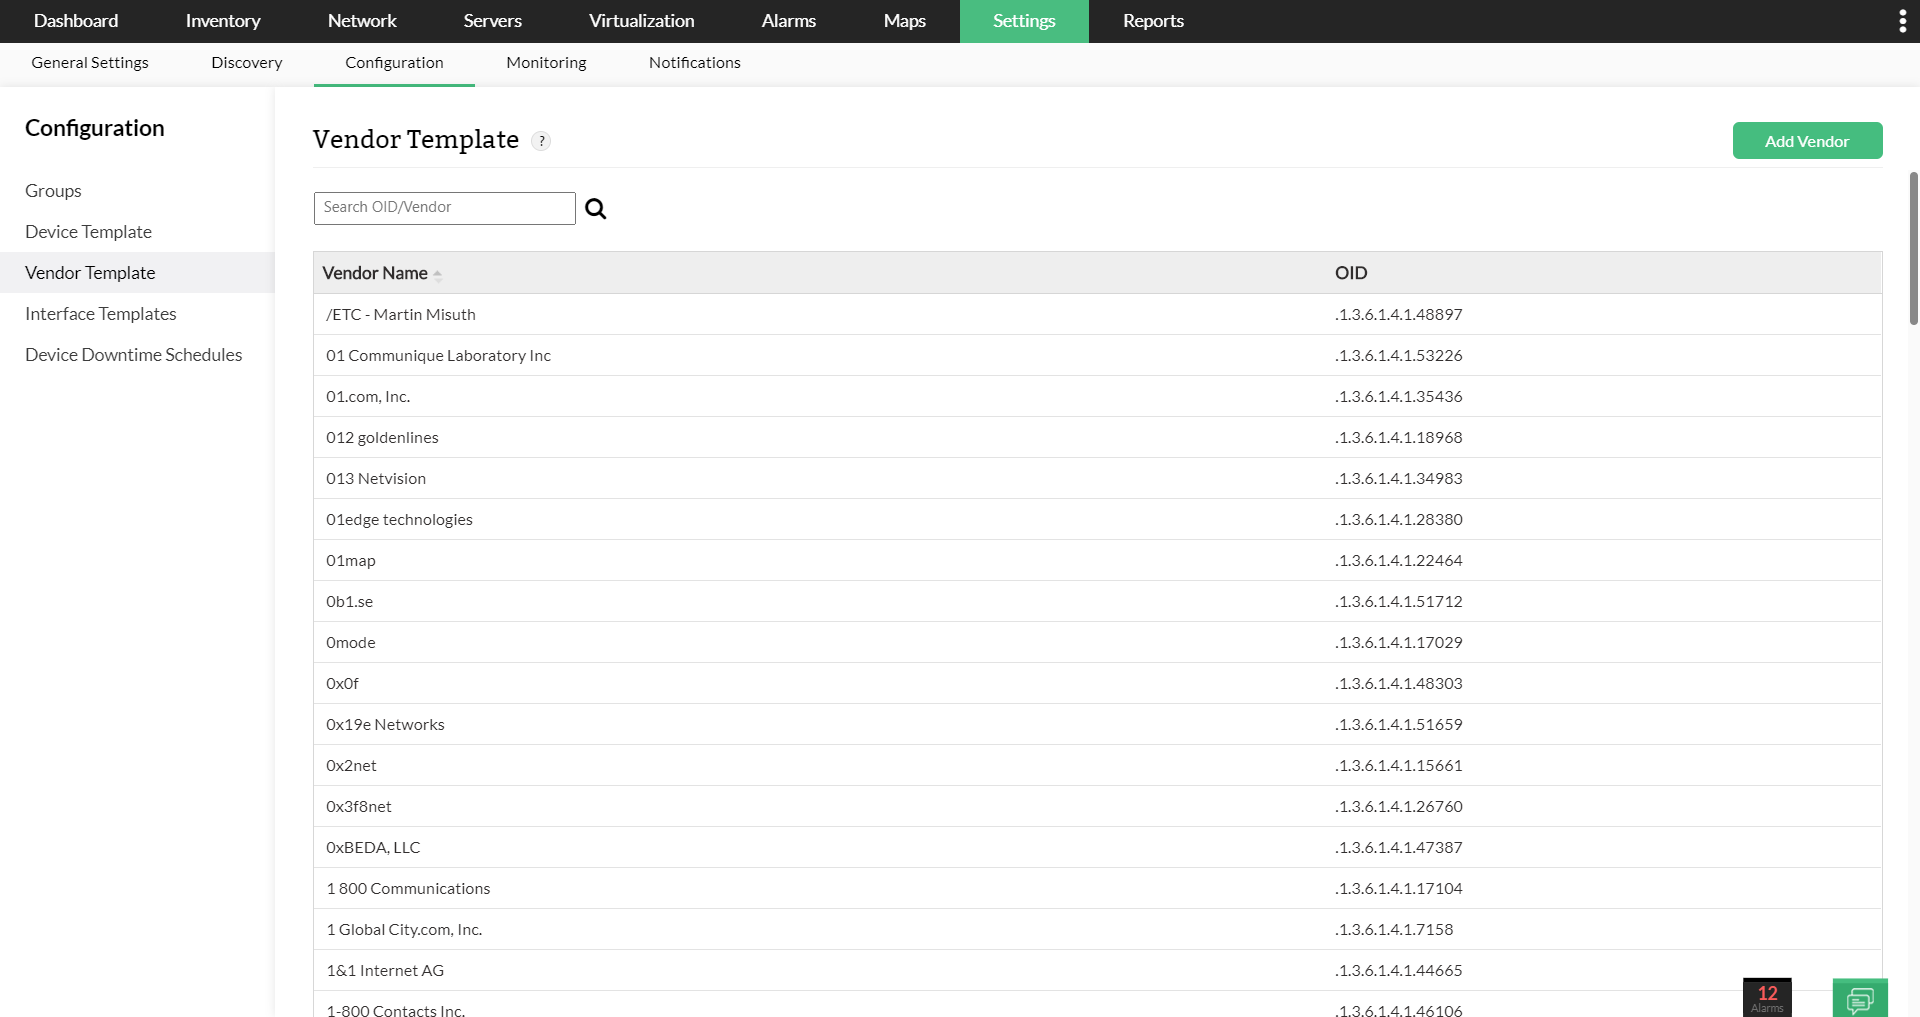Open the vertical three-dot menu
Image resolution: width=1920 pixels, height=1017 pixels.
pyautogui.click(x=1902, y=21)
